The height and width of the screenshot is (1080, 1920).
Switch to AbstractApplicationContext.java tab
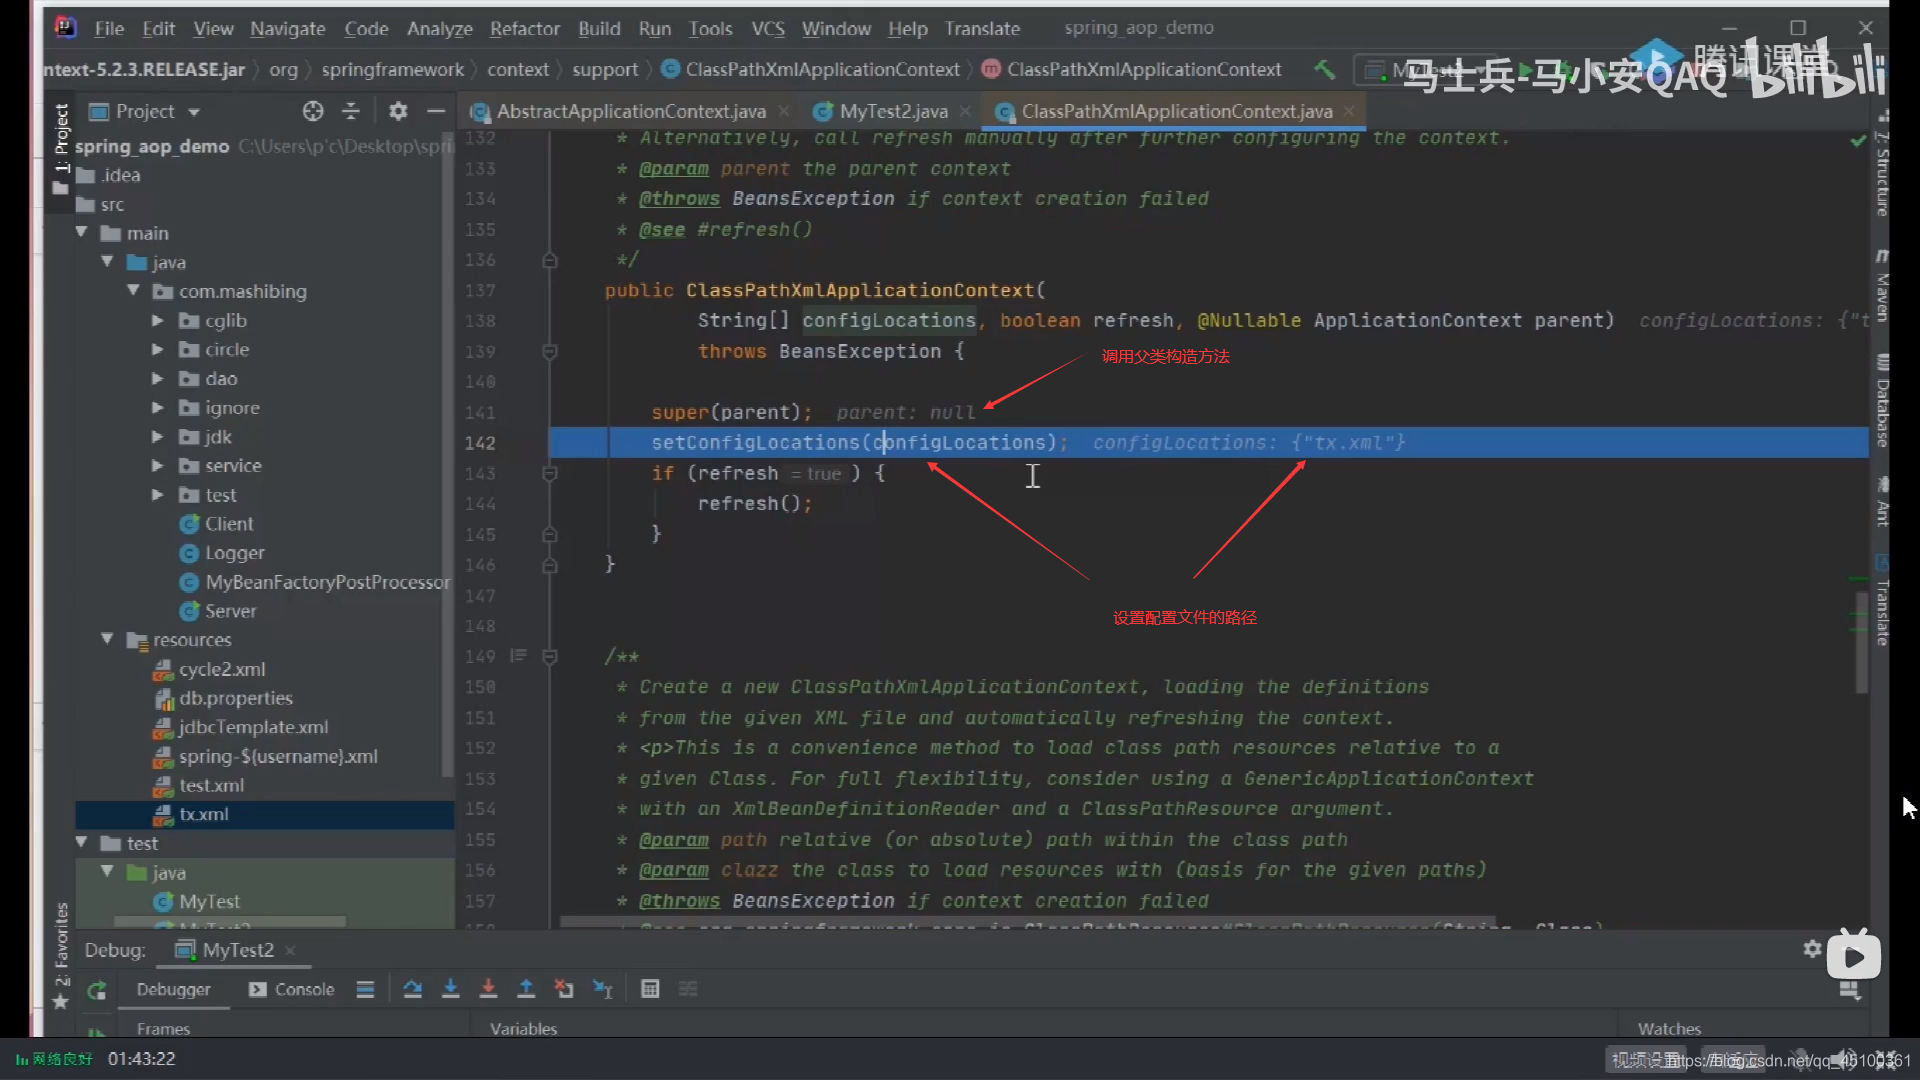631,111
